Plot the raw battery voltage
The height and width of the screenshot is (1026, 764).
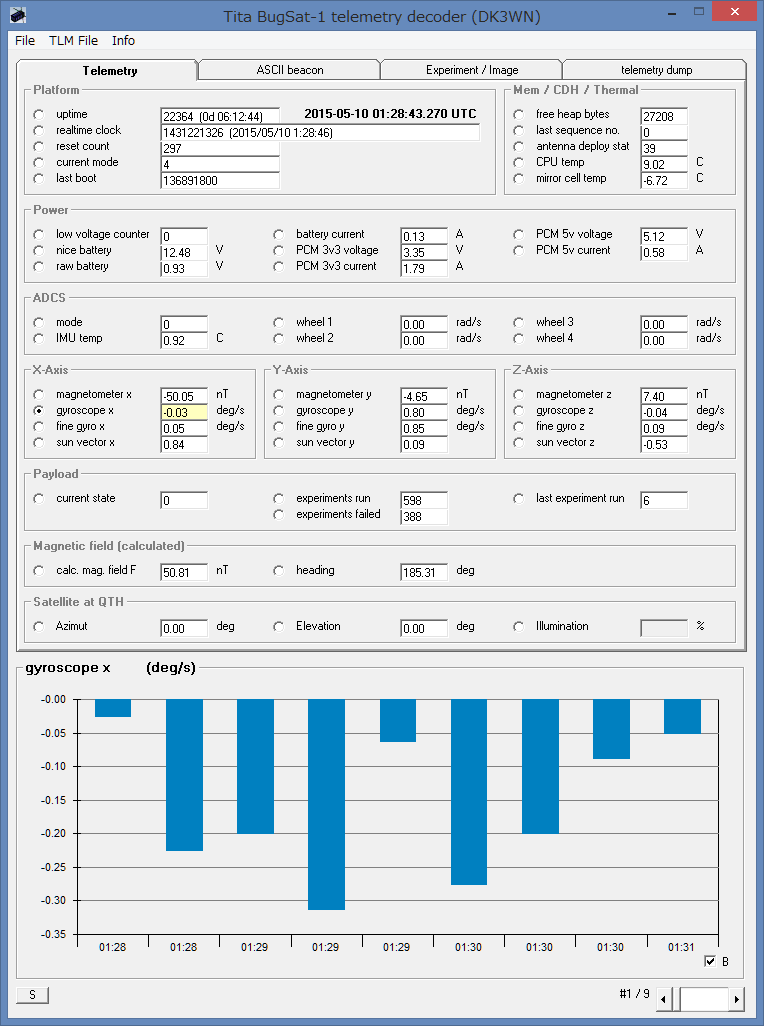39,266
